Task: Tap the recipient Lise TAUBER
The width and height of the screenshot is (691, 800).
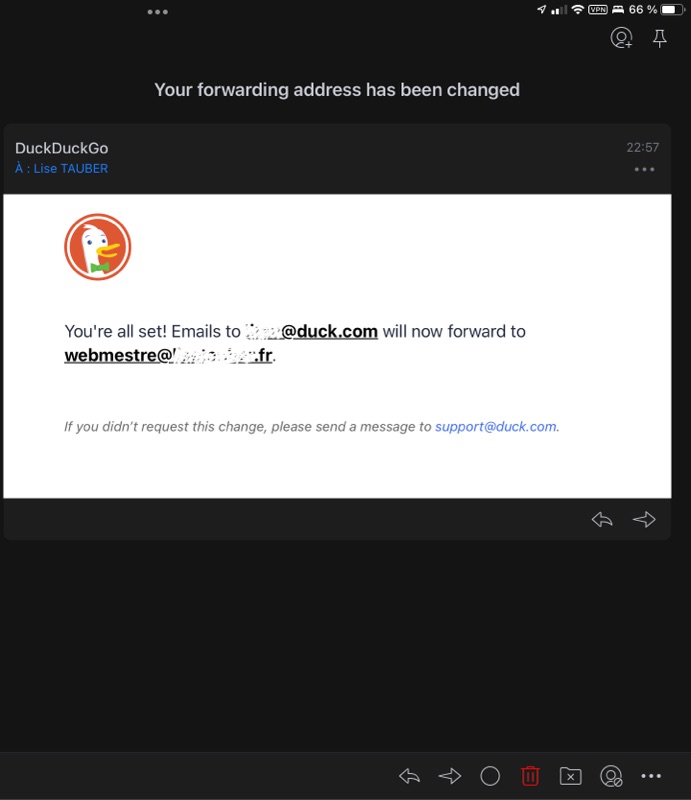Action: [70, 169]
